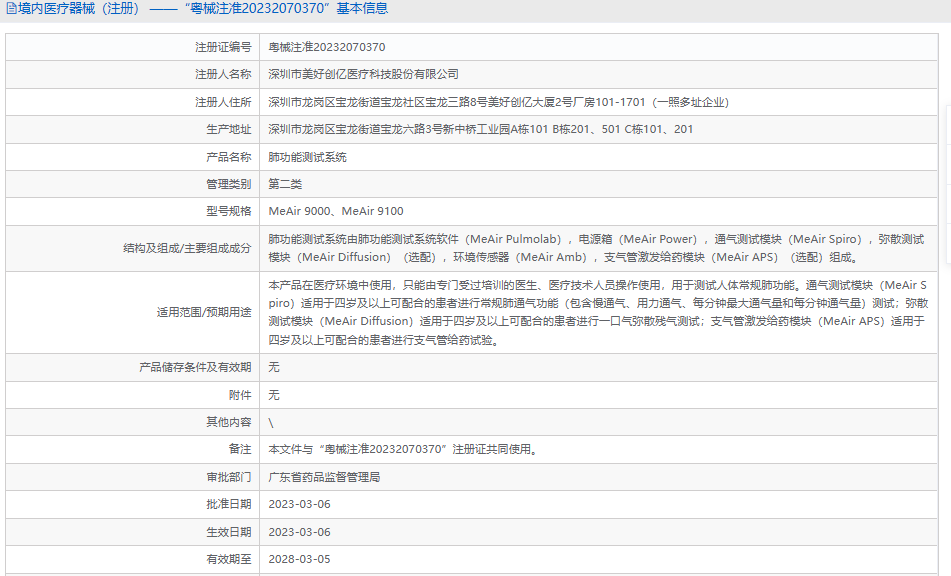The image size is (951, 576).
Task: Click the 生产地址 label
Action: click(228, 129)
